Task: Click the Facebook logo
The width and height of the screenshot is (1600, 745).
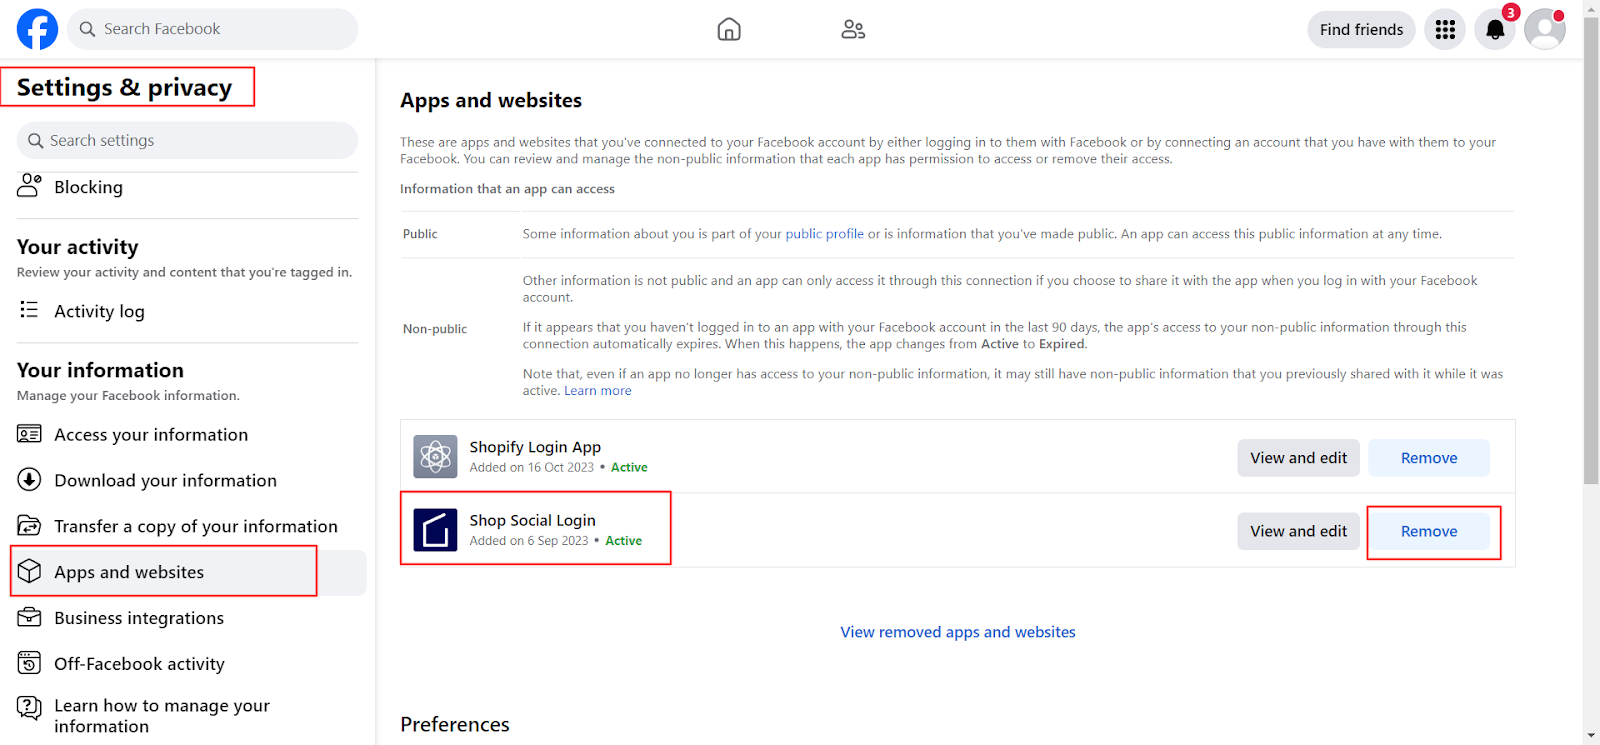Action: coord(37,29)
